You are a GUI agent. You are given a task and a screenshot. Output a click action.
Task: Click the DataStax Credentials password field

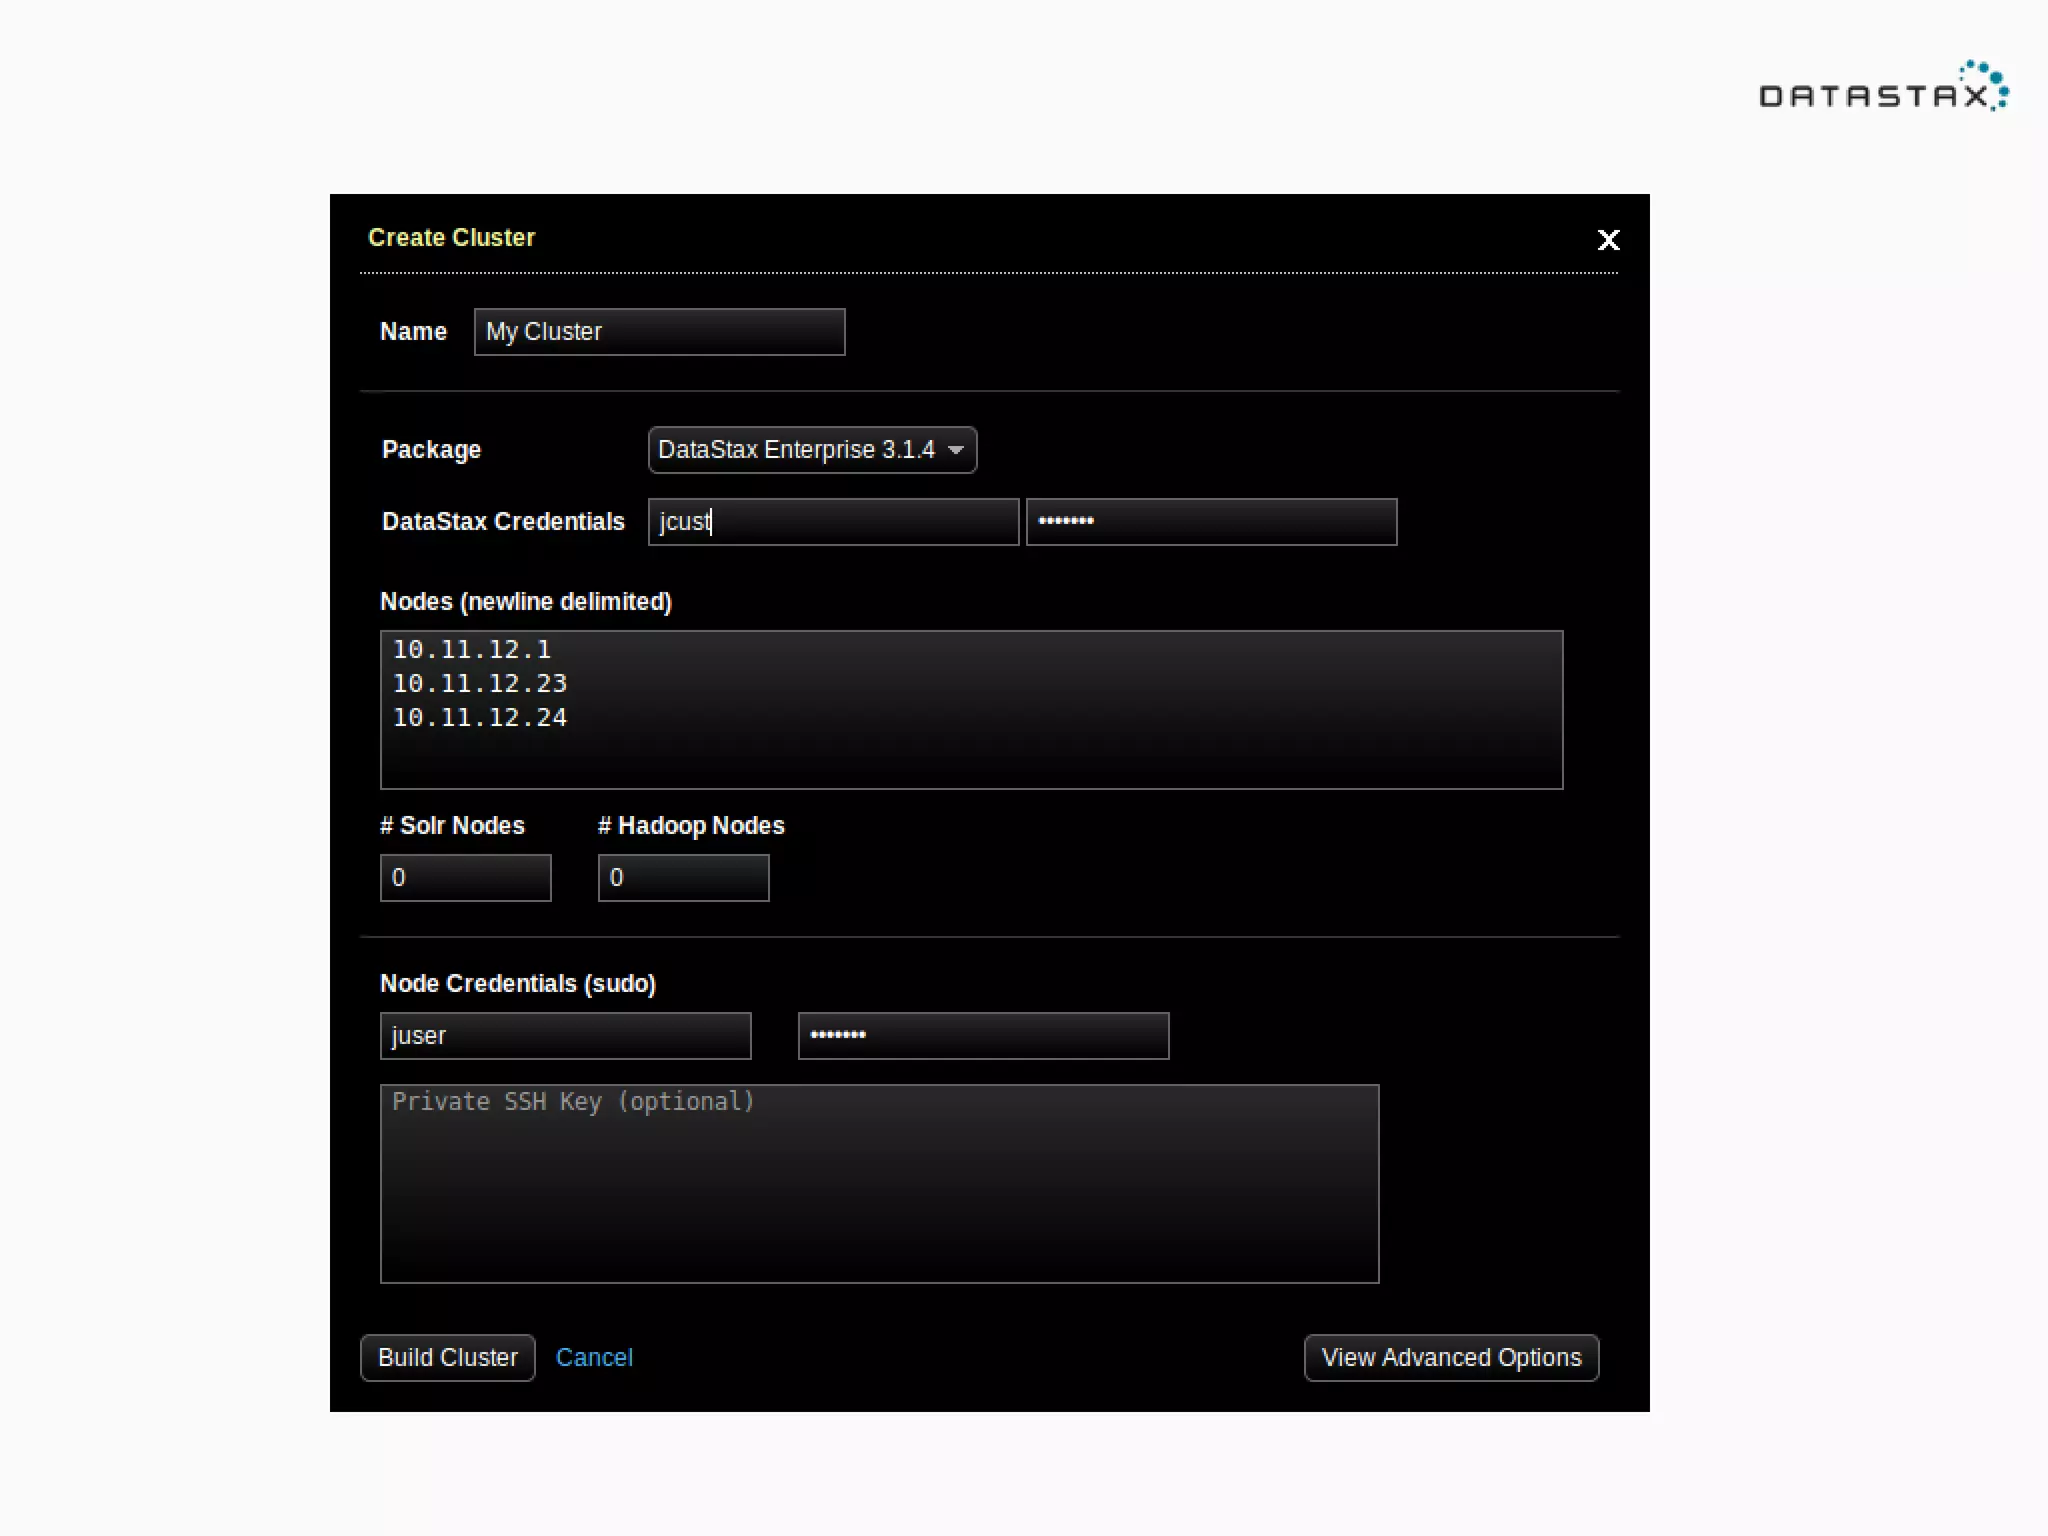pos(1211,522)
